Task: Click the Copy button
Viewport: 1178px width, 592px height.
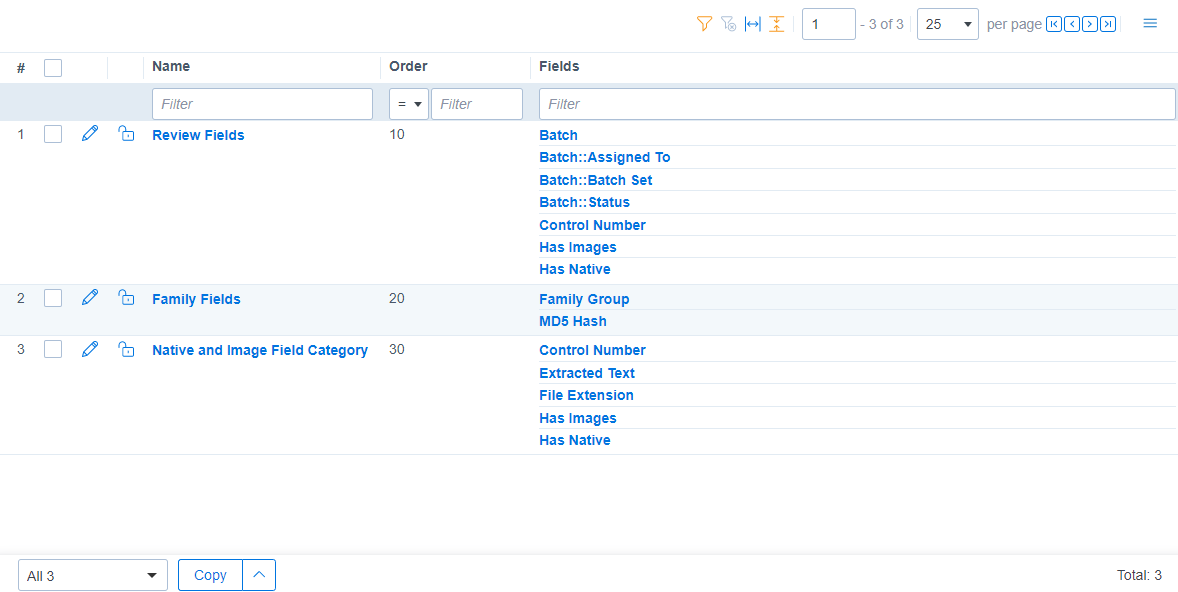Action: click(x=210, y=575)
